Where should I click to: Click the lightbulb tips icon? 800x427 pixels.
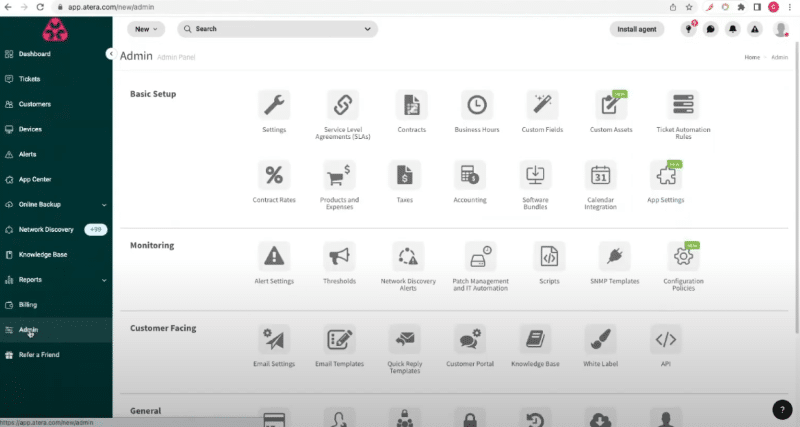pyautogui.click(x=688, y=29)
